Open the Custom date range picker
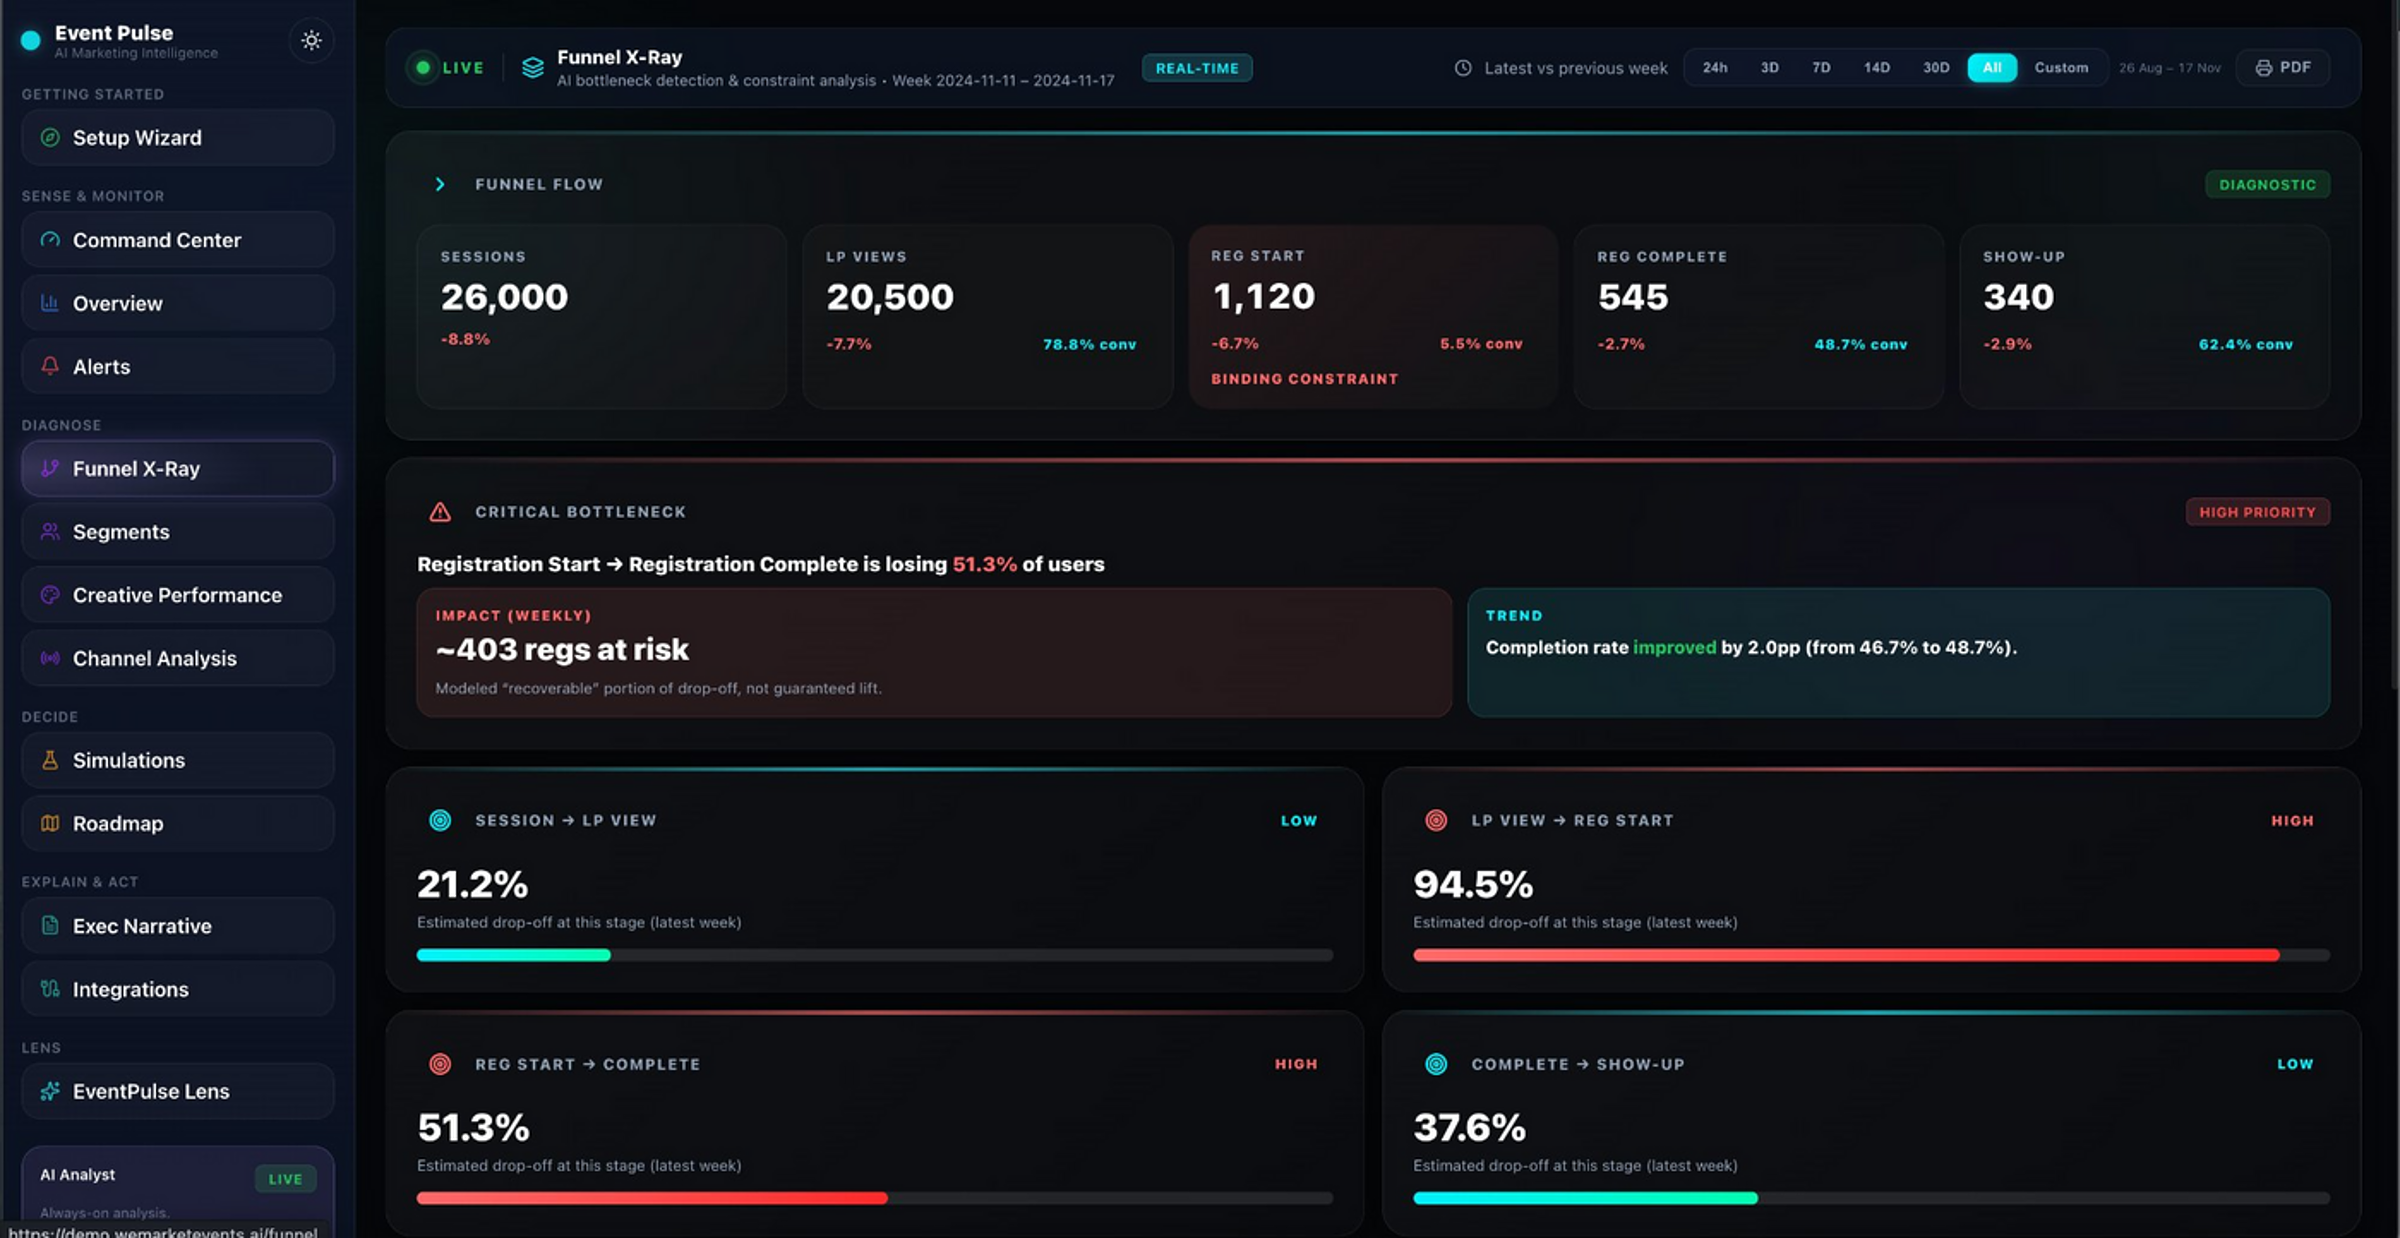The width and height of the screenshot is (2400, 1238). (2061, 68)
